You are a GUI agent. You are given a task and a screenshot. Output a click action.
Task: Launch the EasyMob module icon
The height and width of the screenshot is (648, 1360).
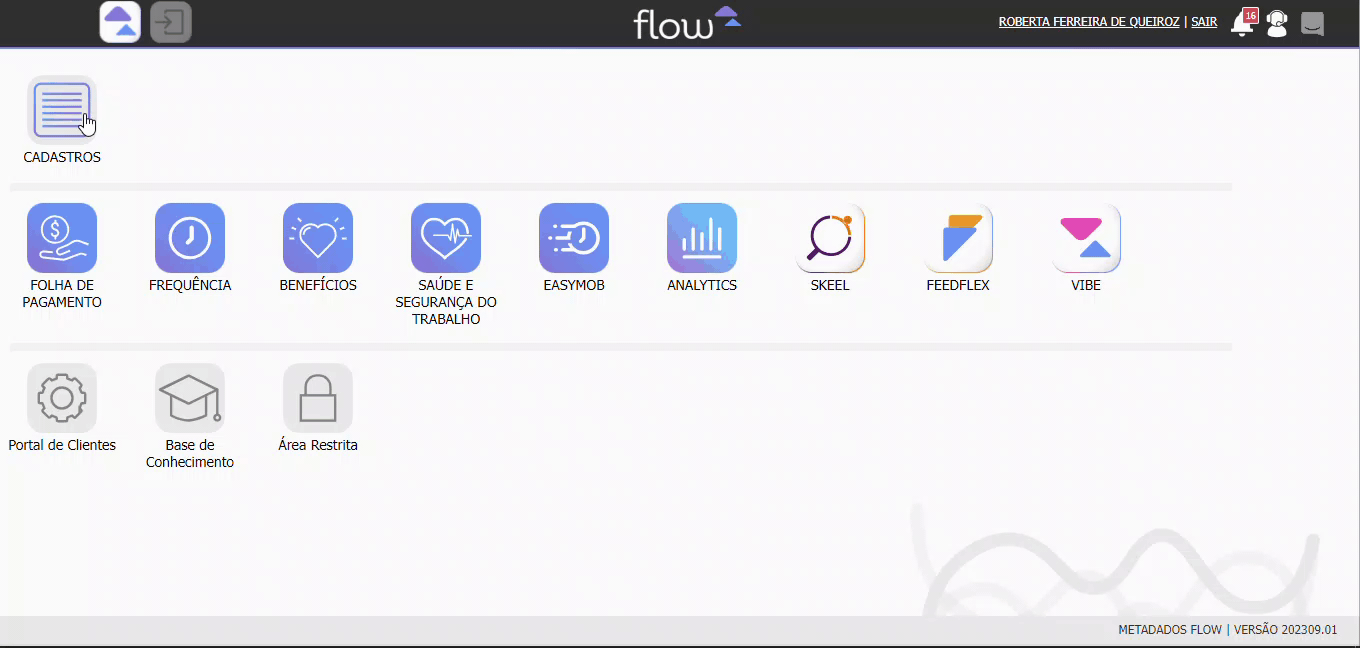click(x=574, y=238)
